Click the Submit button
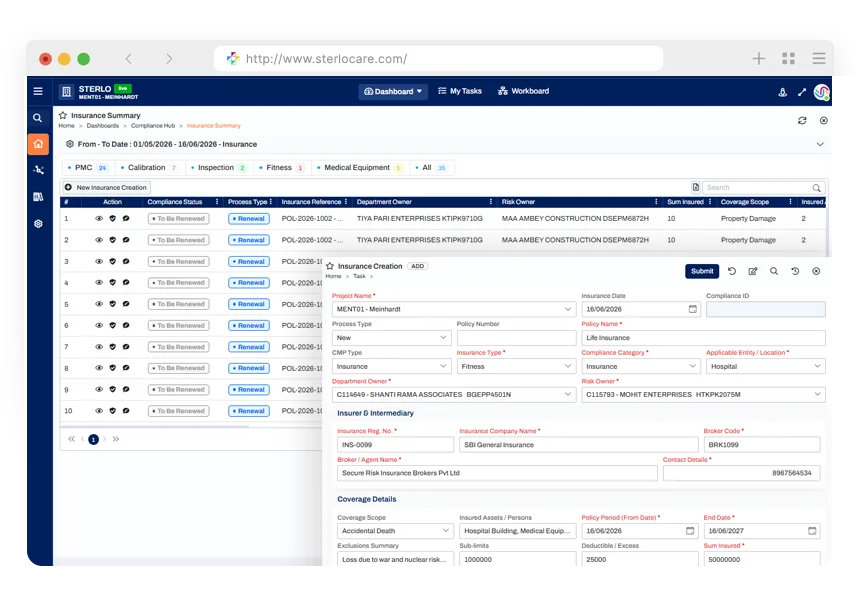 click(702, 271)
